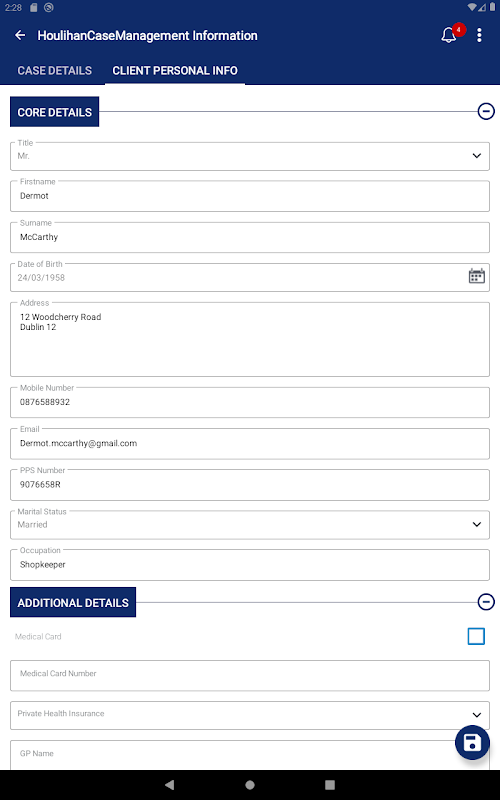The width and height of the screenshot is (500, 800).
Task: Tap Android back navigation triangle
Action: (x=170, y=785)
